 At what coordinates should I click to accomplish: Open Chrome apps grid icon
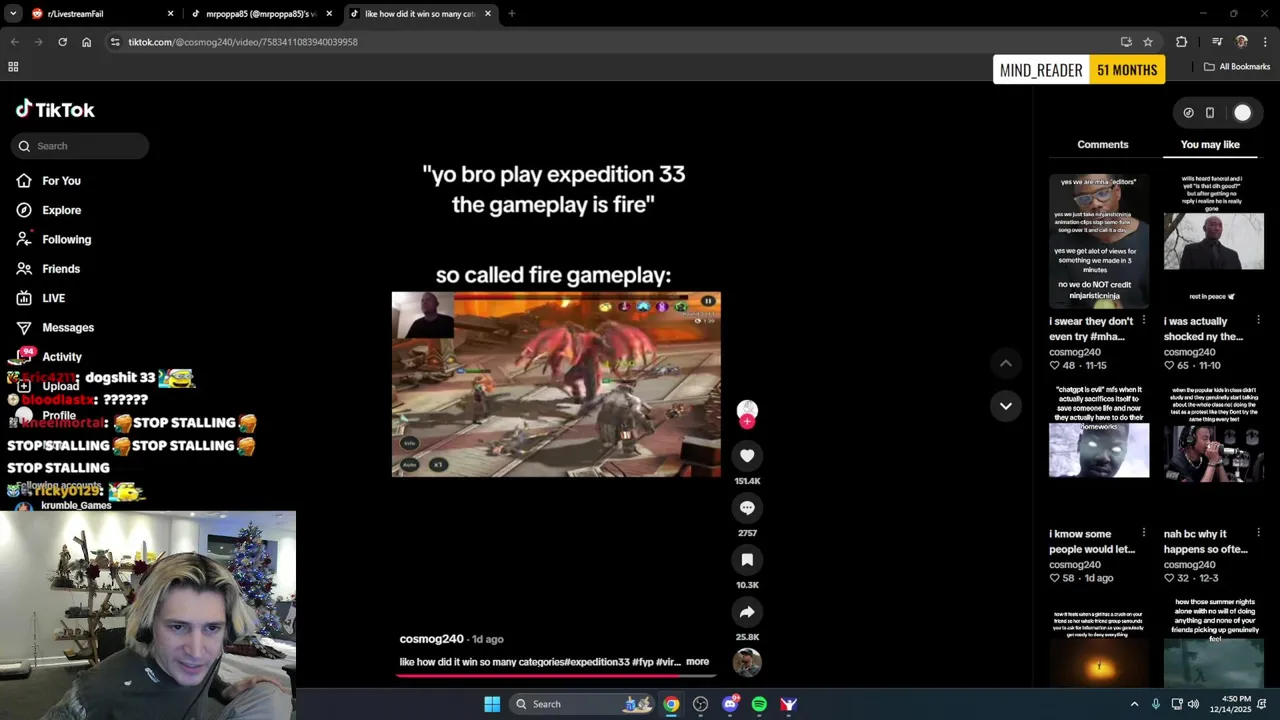coord(13,67)
